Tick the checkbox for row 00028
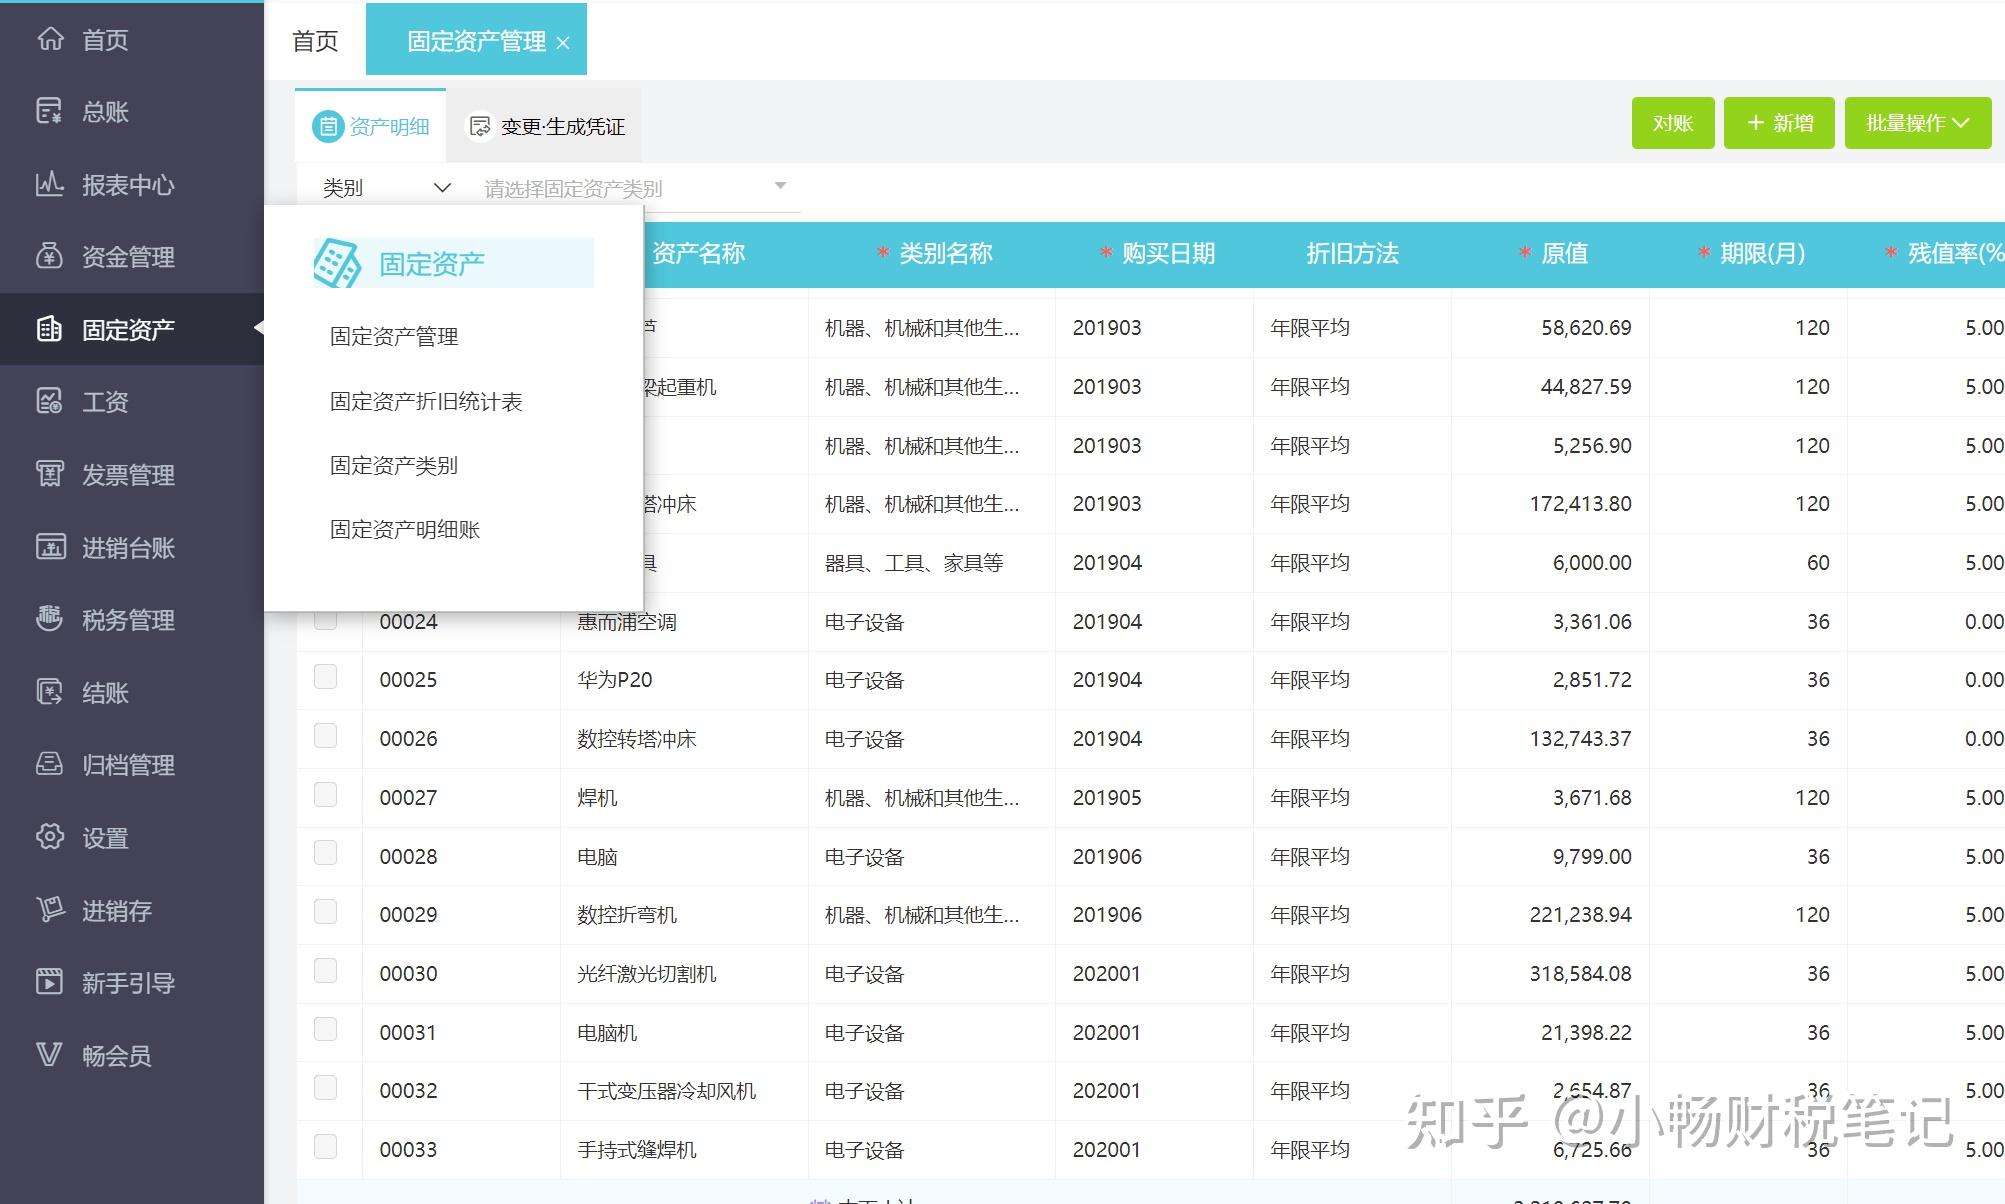The width and height of the screenshot is (2005, 1204). tap(325, 854)
